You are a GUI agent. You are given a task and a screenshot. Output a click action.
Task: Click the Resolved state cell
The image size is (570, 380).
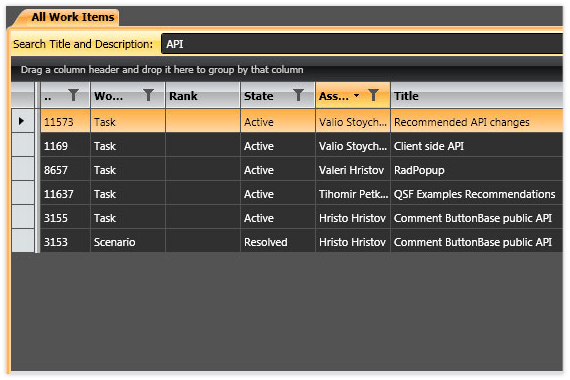pos(278,241)
